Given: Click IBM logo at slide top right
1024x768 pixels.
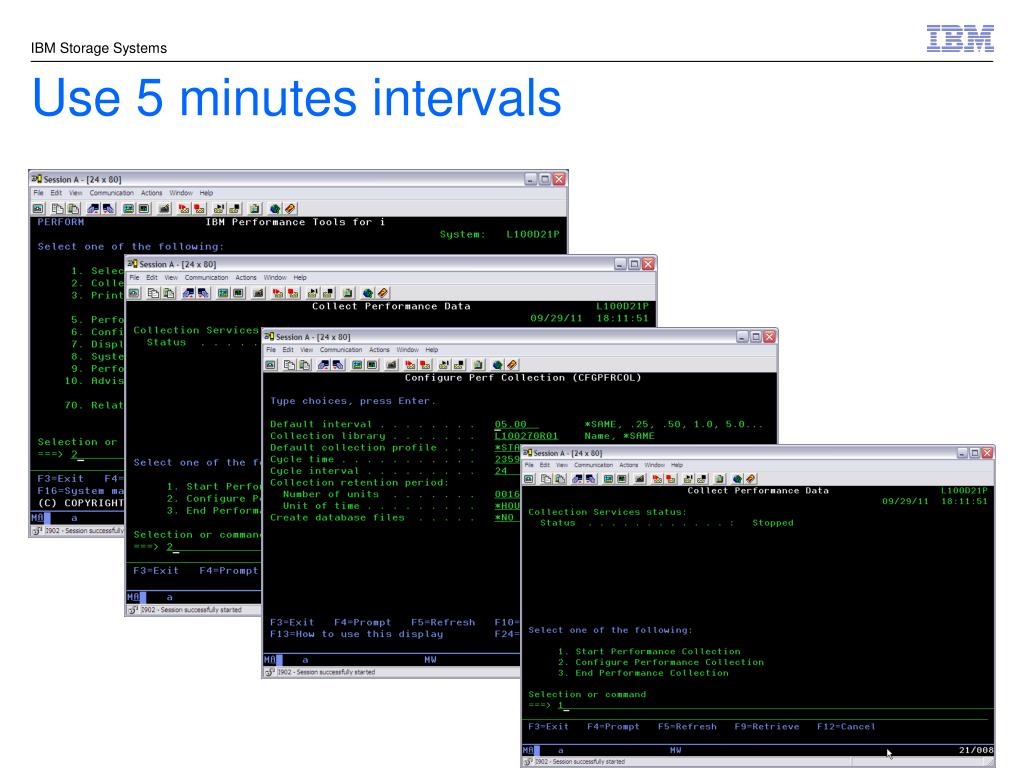Looking at the screenshot, I should [960, 39].
